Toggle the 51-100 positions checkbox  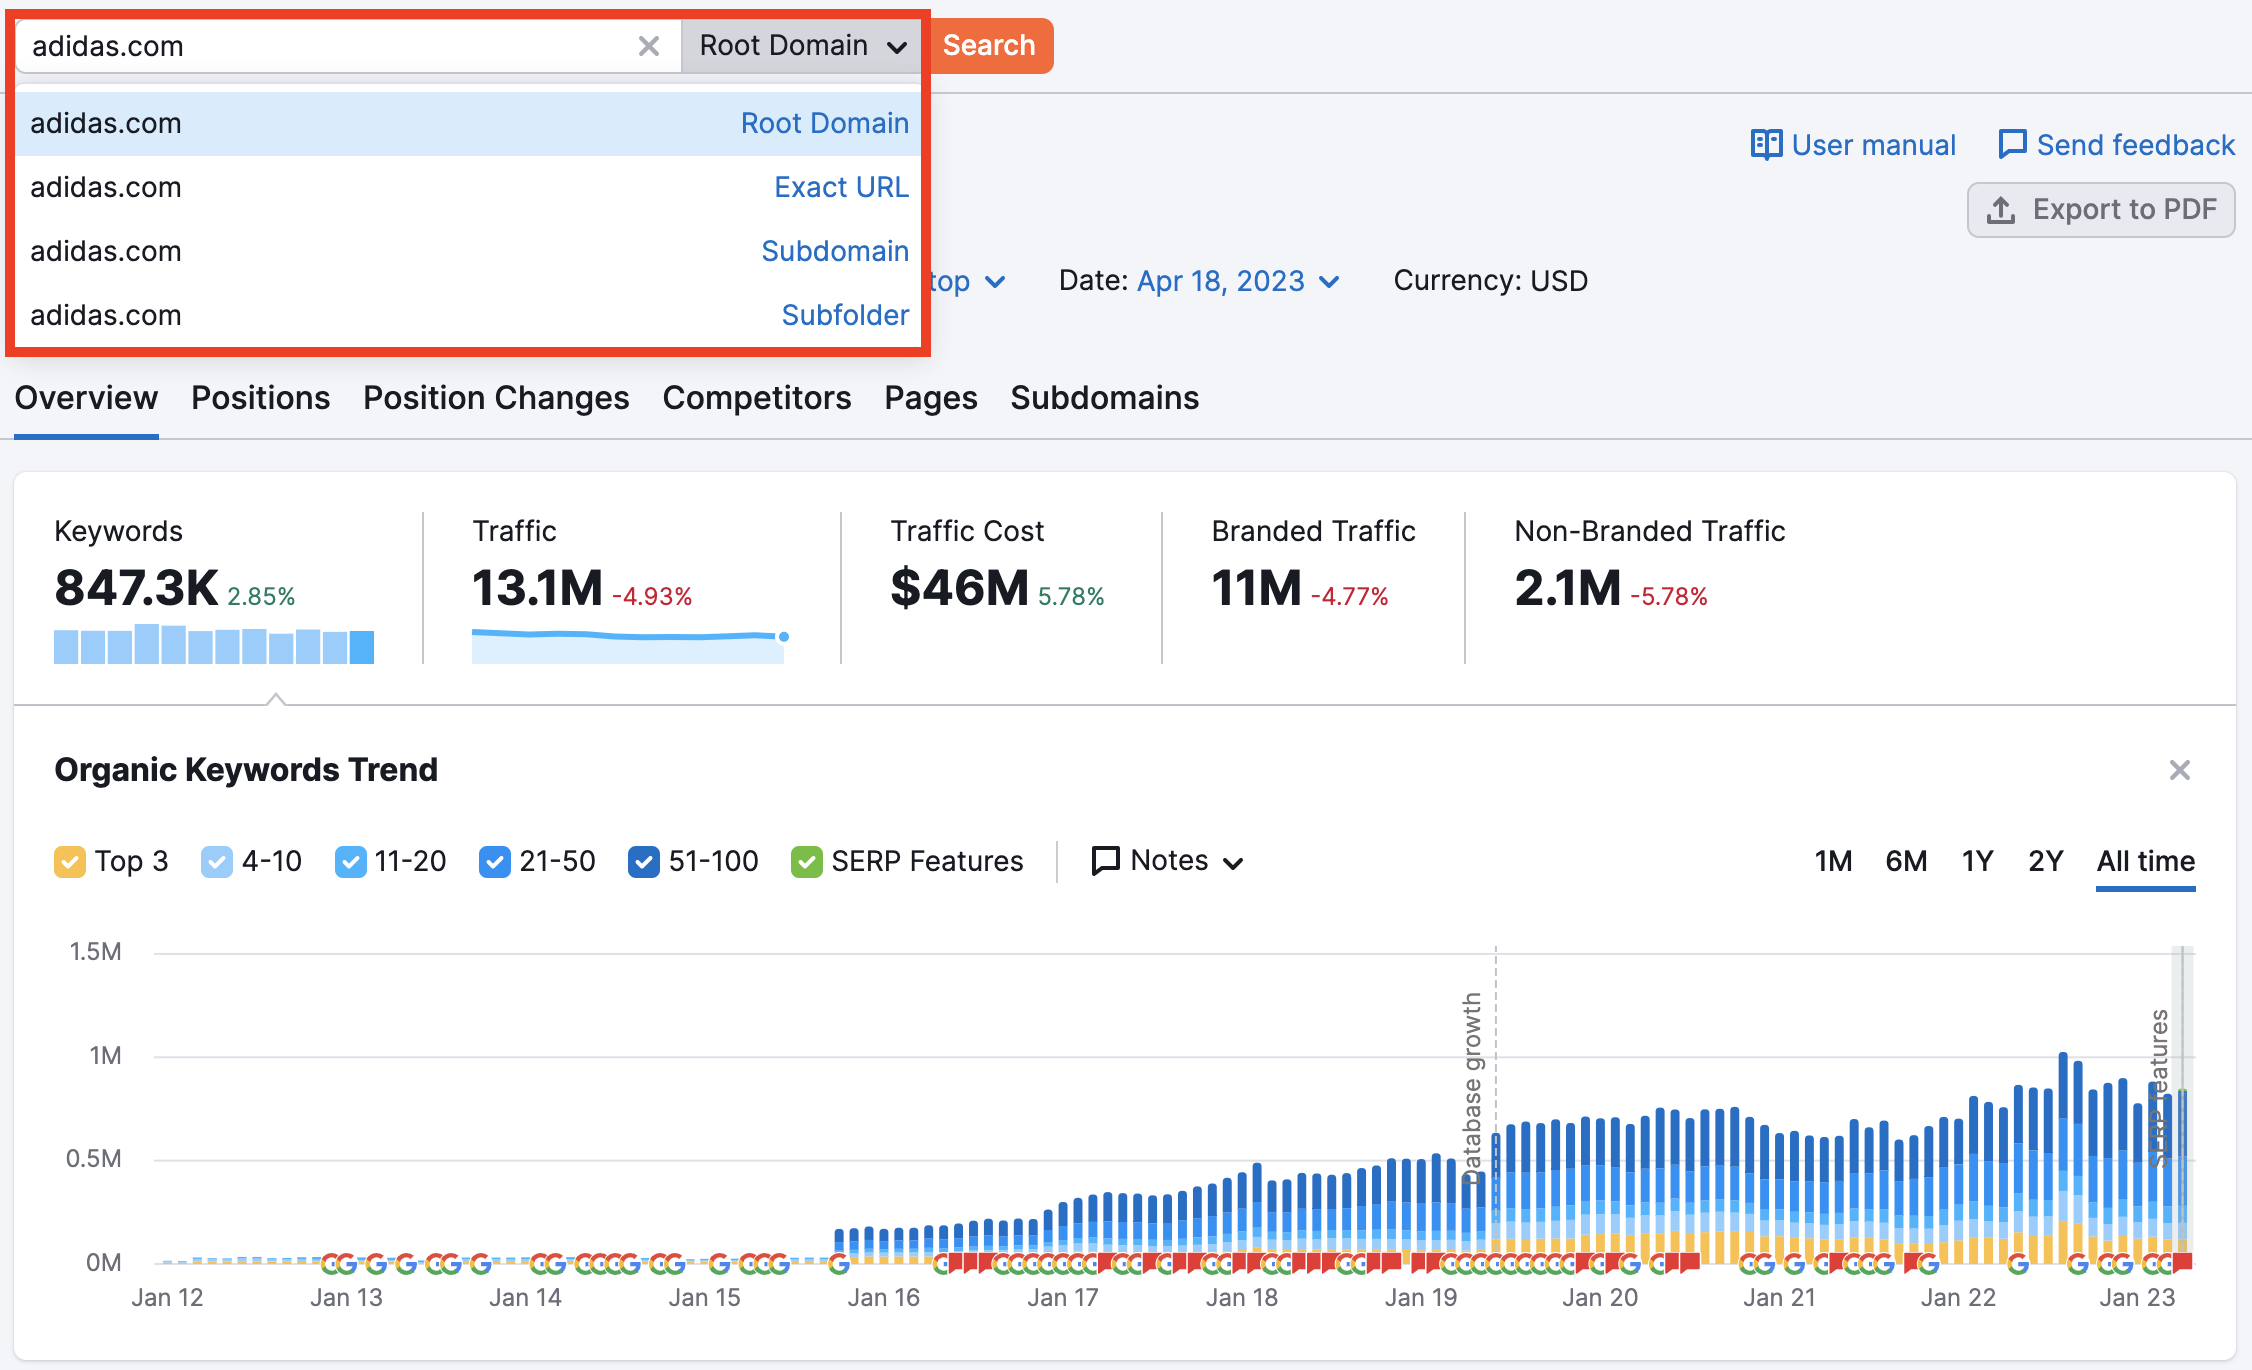pos(644,862)
